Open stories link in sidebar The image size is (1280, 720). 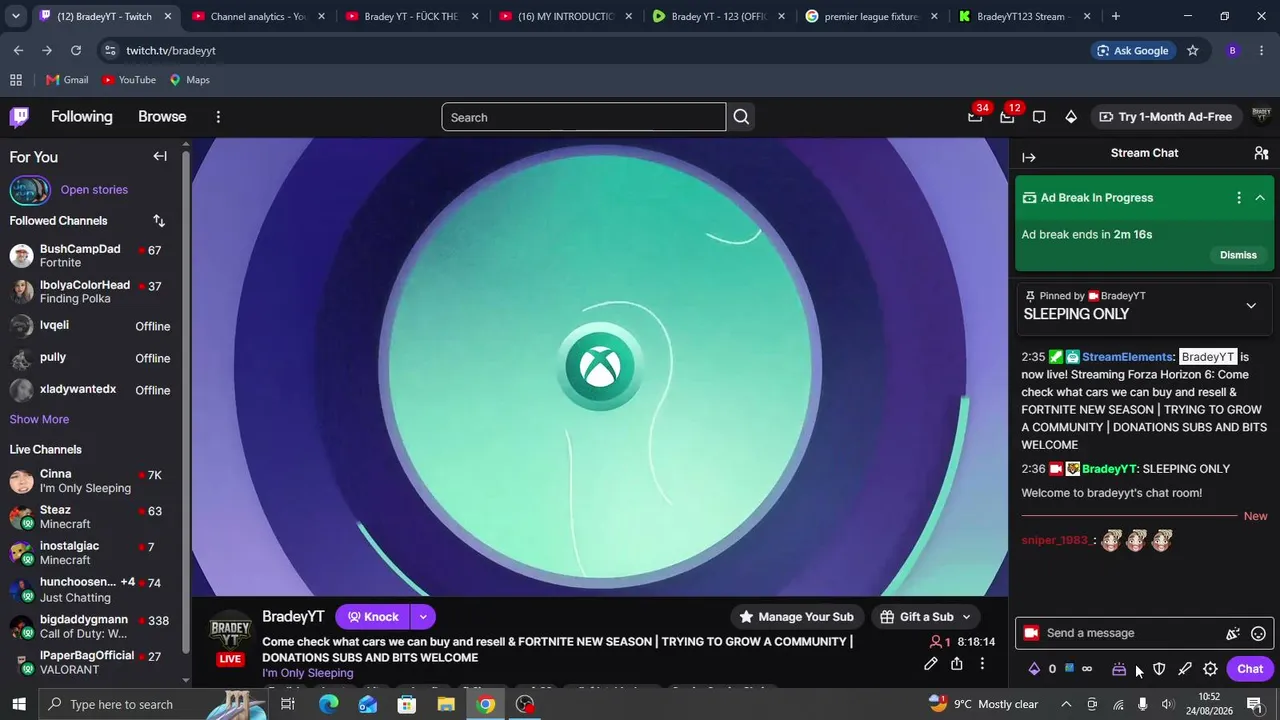click(94, 190)
